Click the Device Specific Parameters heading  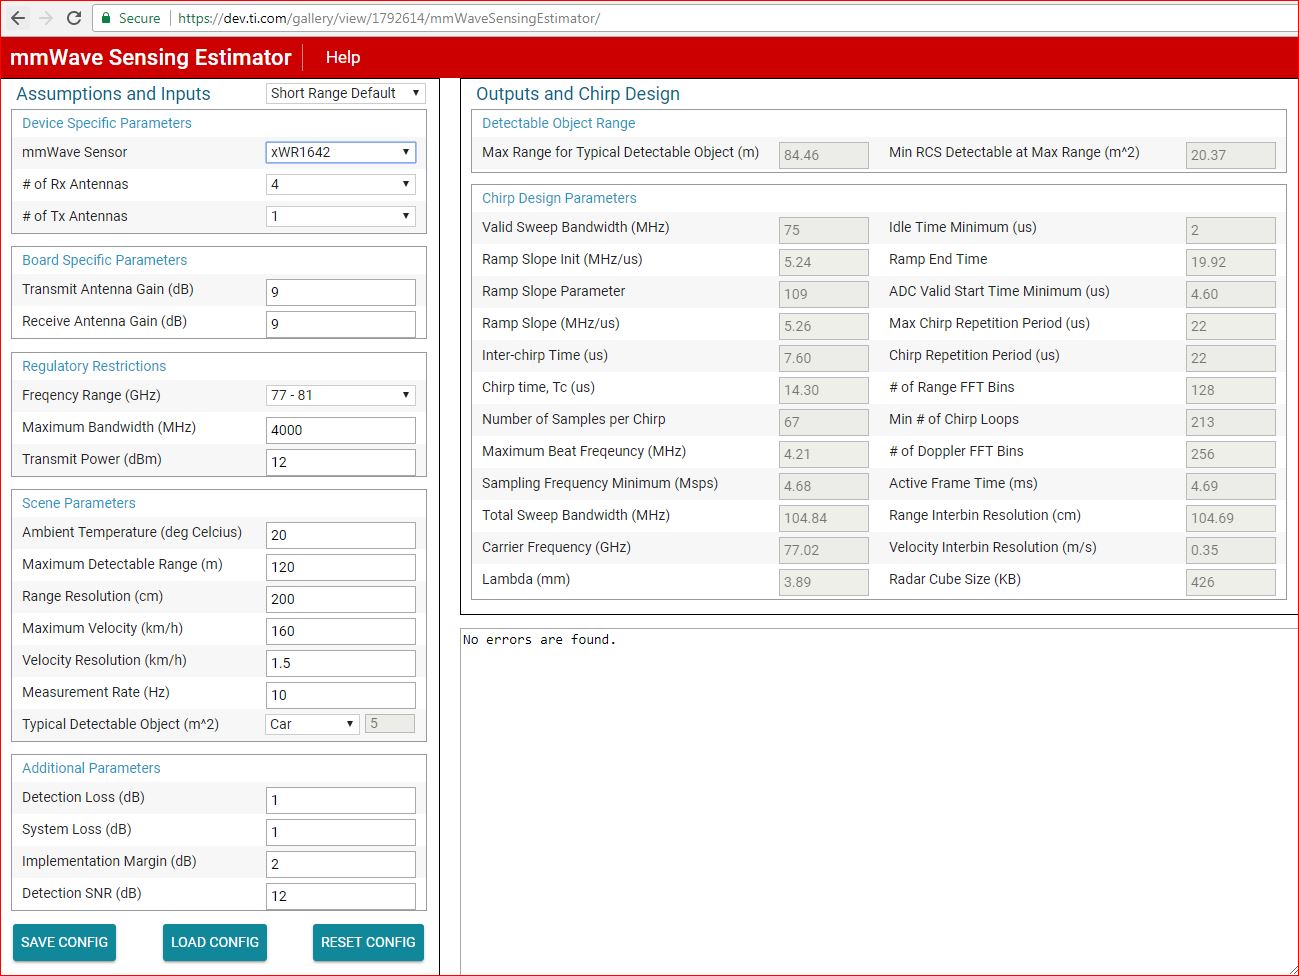coord(107,123)
